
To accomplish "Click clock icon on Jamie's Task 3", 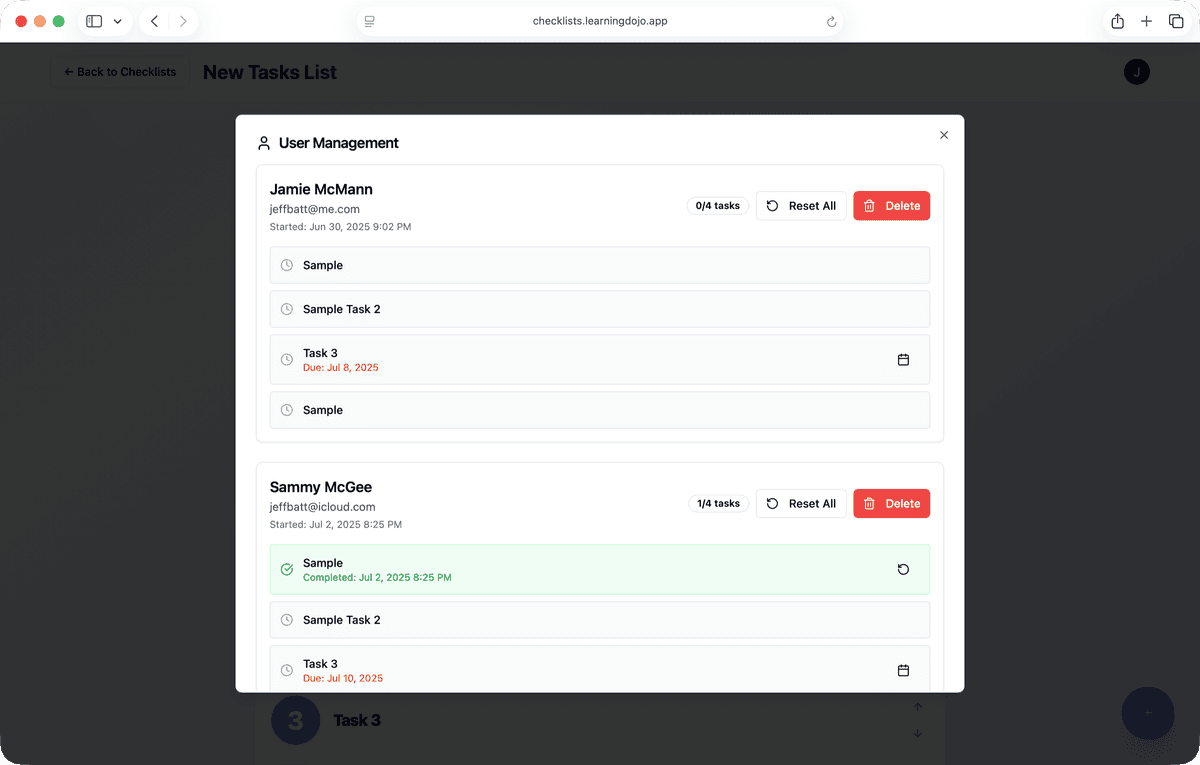I will [287, 360].
